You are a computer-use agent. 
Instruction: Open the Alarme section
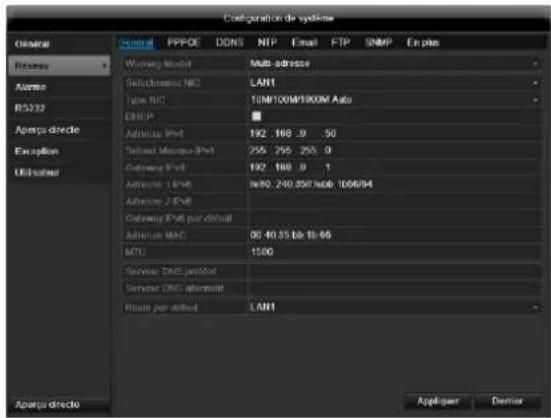(x=59, y=87)
